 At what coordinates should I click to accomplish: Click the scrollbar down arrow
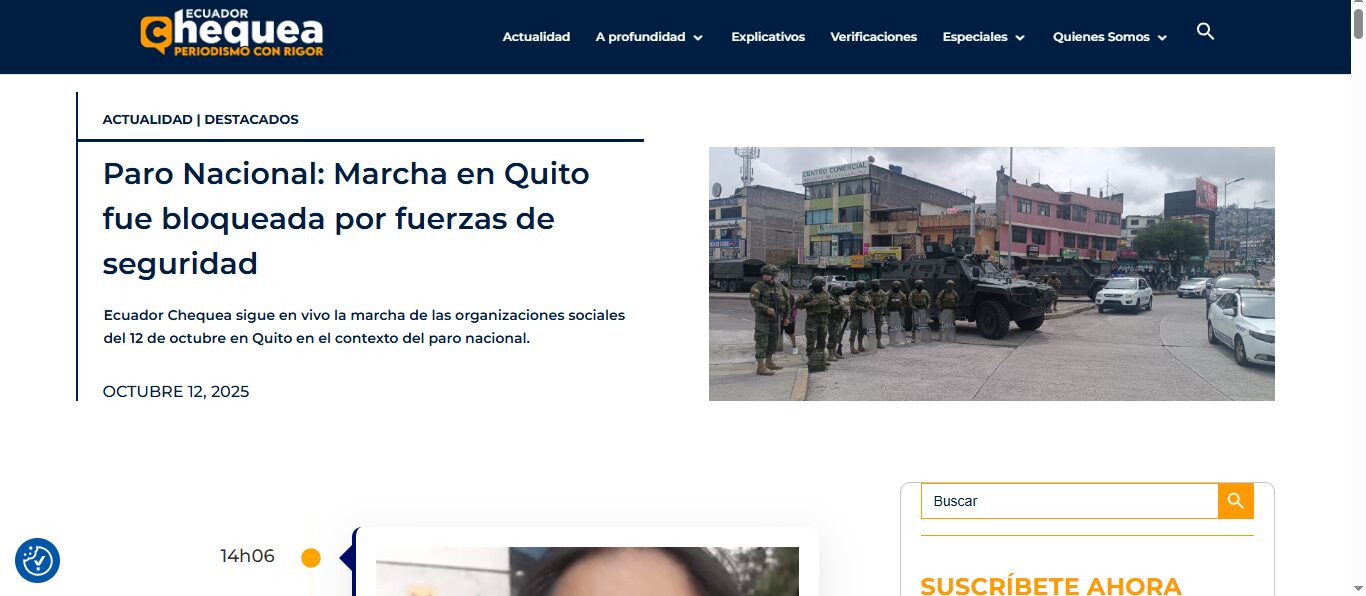click(x=1358, y=588)
